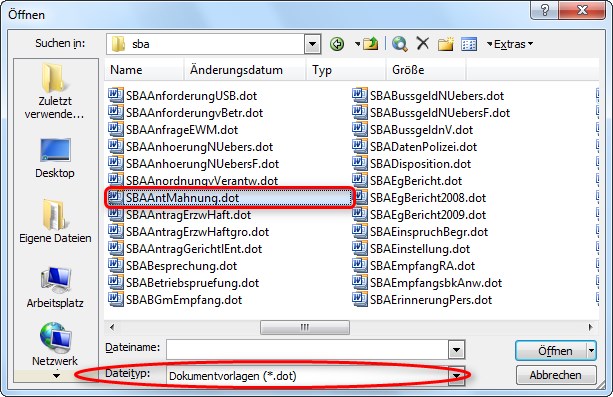
Task: Open Netzwerk in places bar
Action: click(55, 344)
